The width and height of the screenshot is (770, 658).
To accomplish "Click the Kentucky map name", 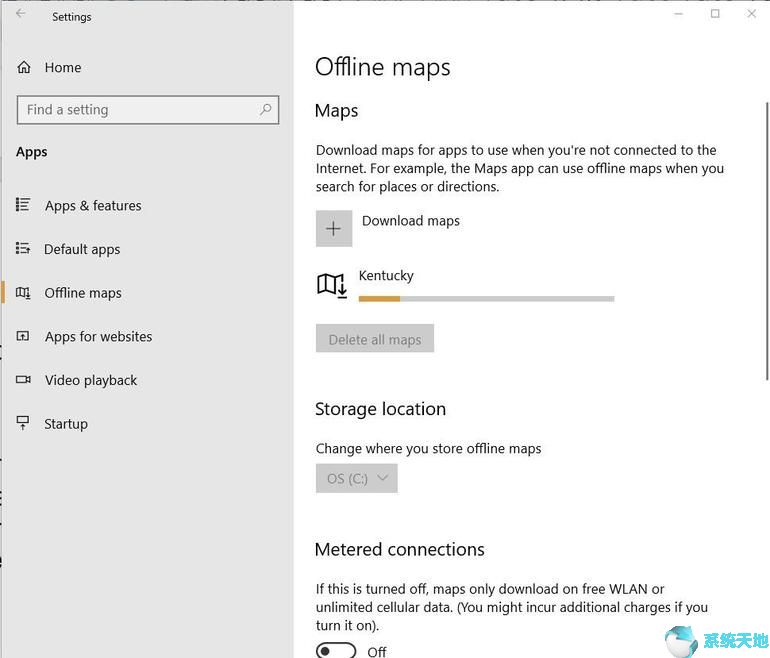I will [x=386, y=275].
